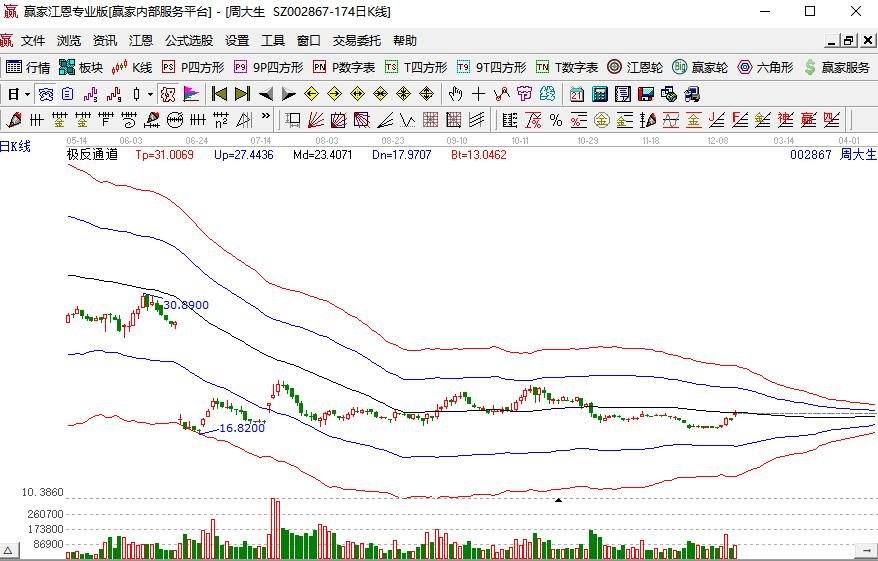Step chart left with black arrow
Screen dimensions: 878x561
tap(265, 95)
